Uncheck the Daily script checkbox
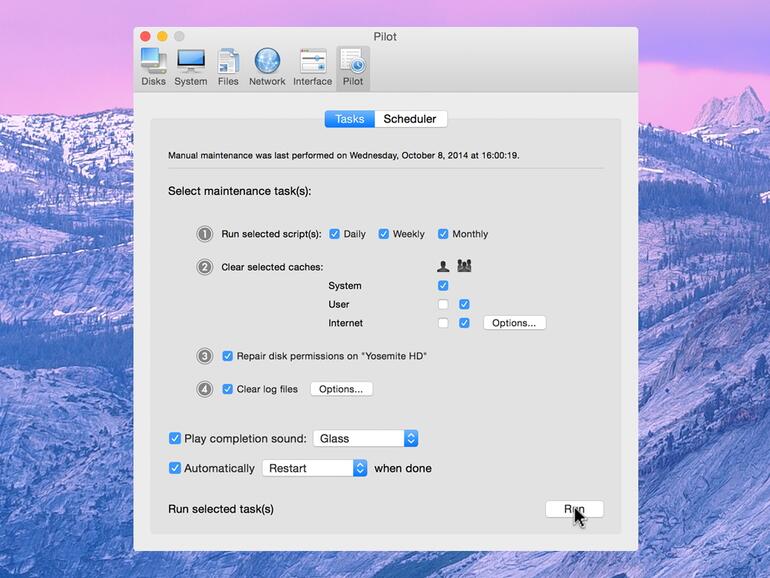The image size is (770, 578). click(334, 234)
